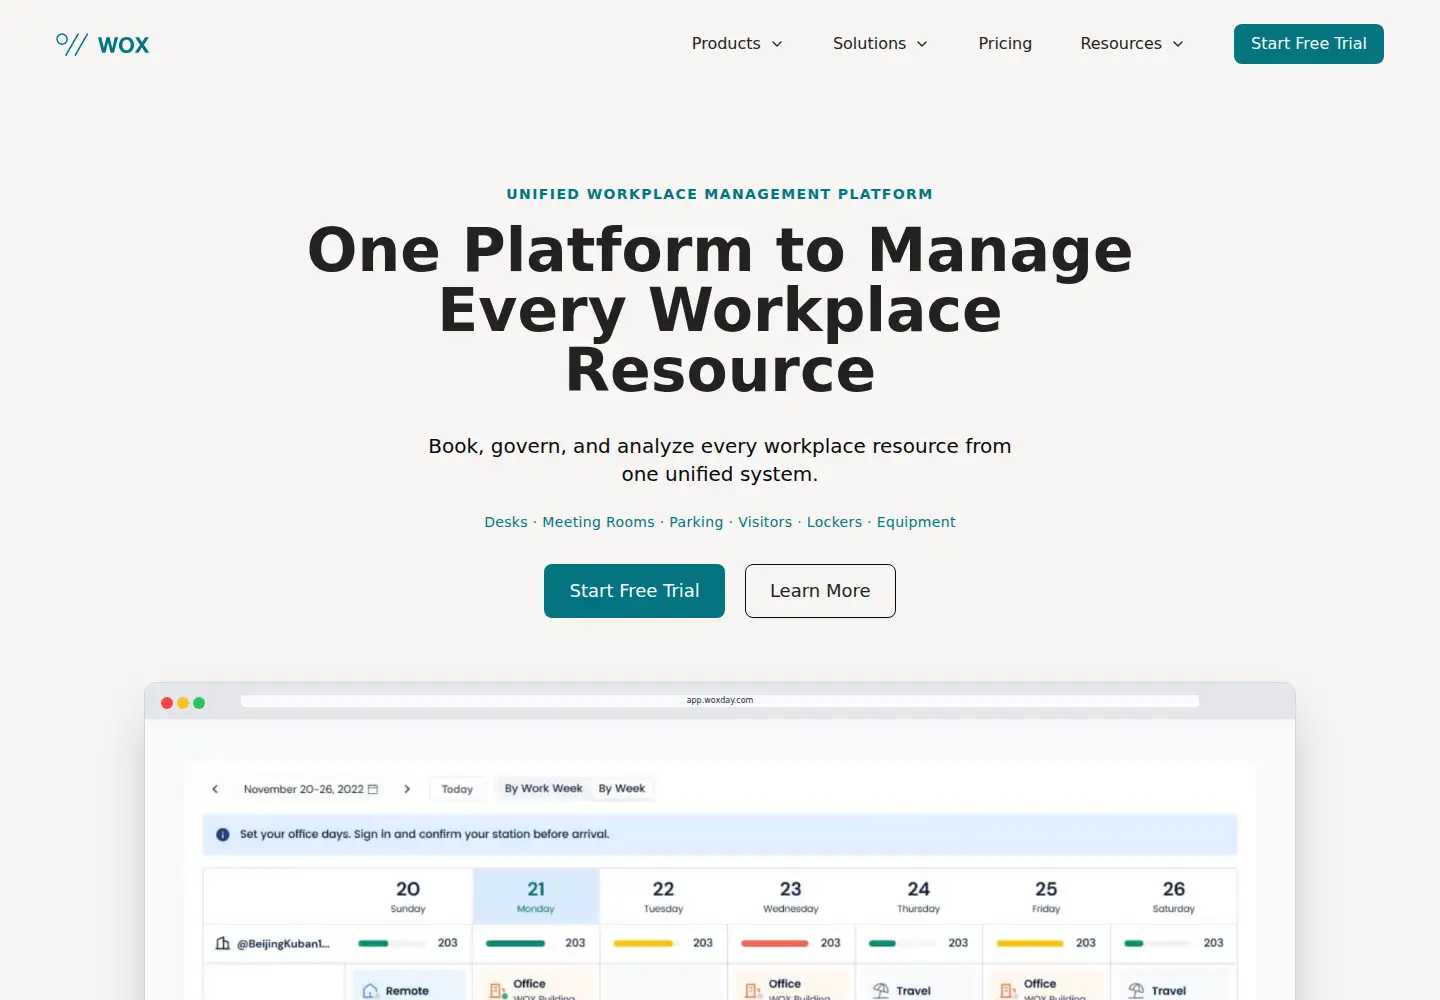Viewport: 1440px width, 1000px height.
Task: Go to the Pricing page
Action: 1005,44
